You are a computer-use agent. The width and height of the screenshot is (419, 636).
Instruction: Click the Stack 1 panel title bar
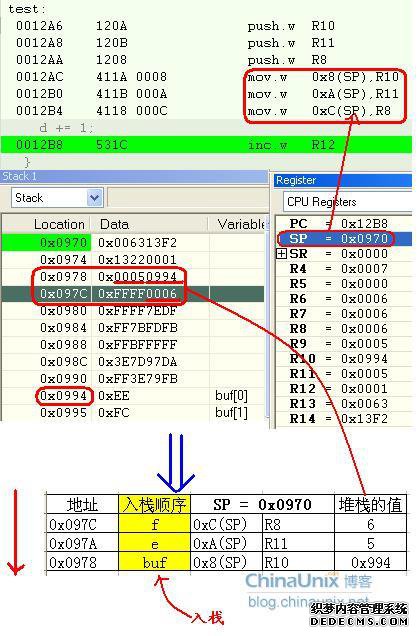point(134,176)
